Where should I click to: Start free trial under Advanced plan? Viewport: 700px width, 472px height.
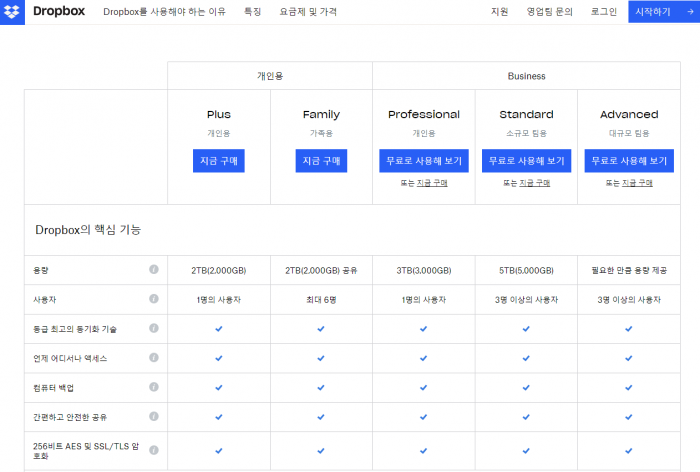pos(629,161)
